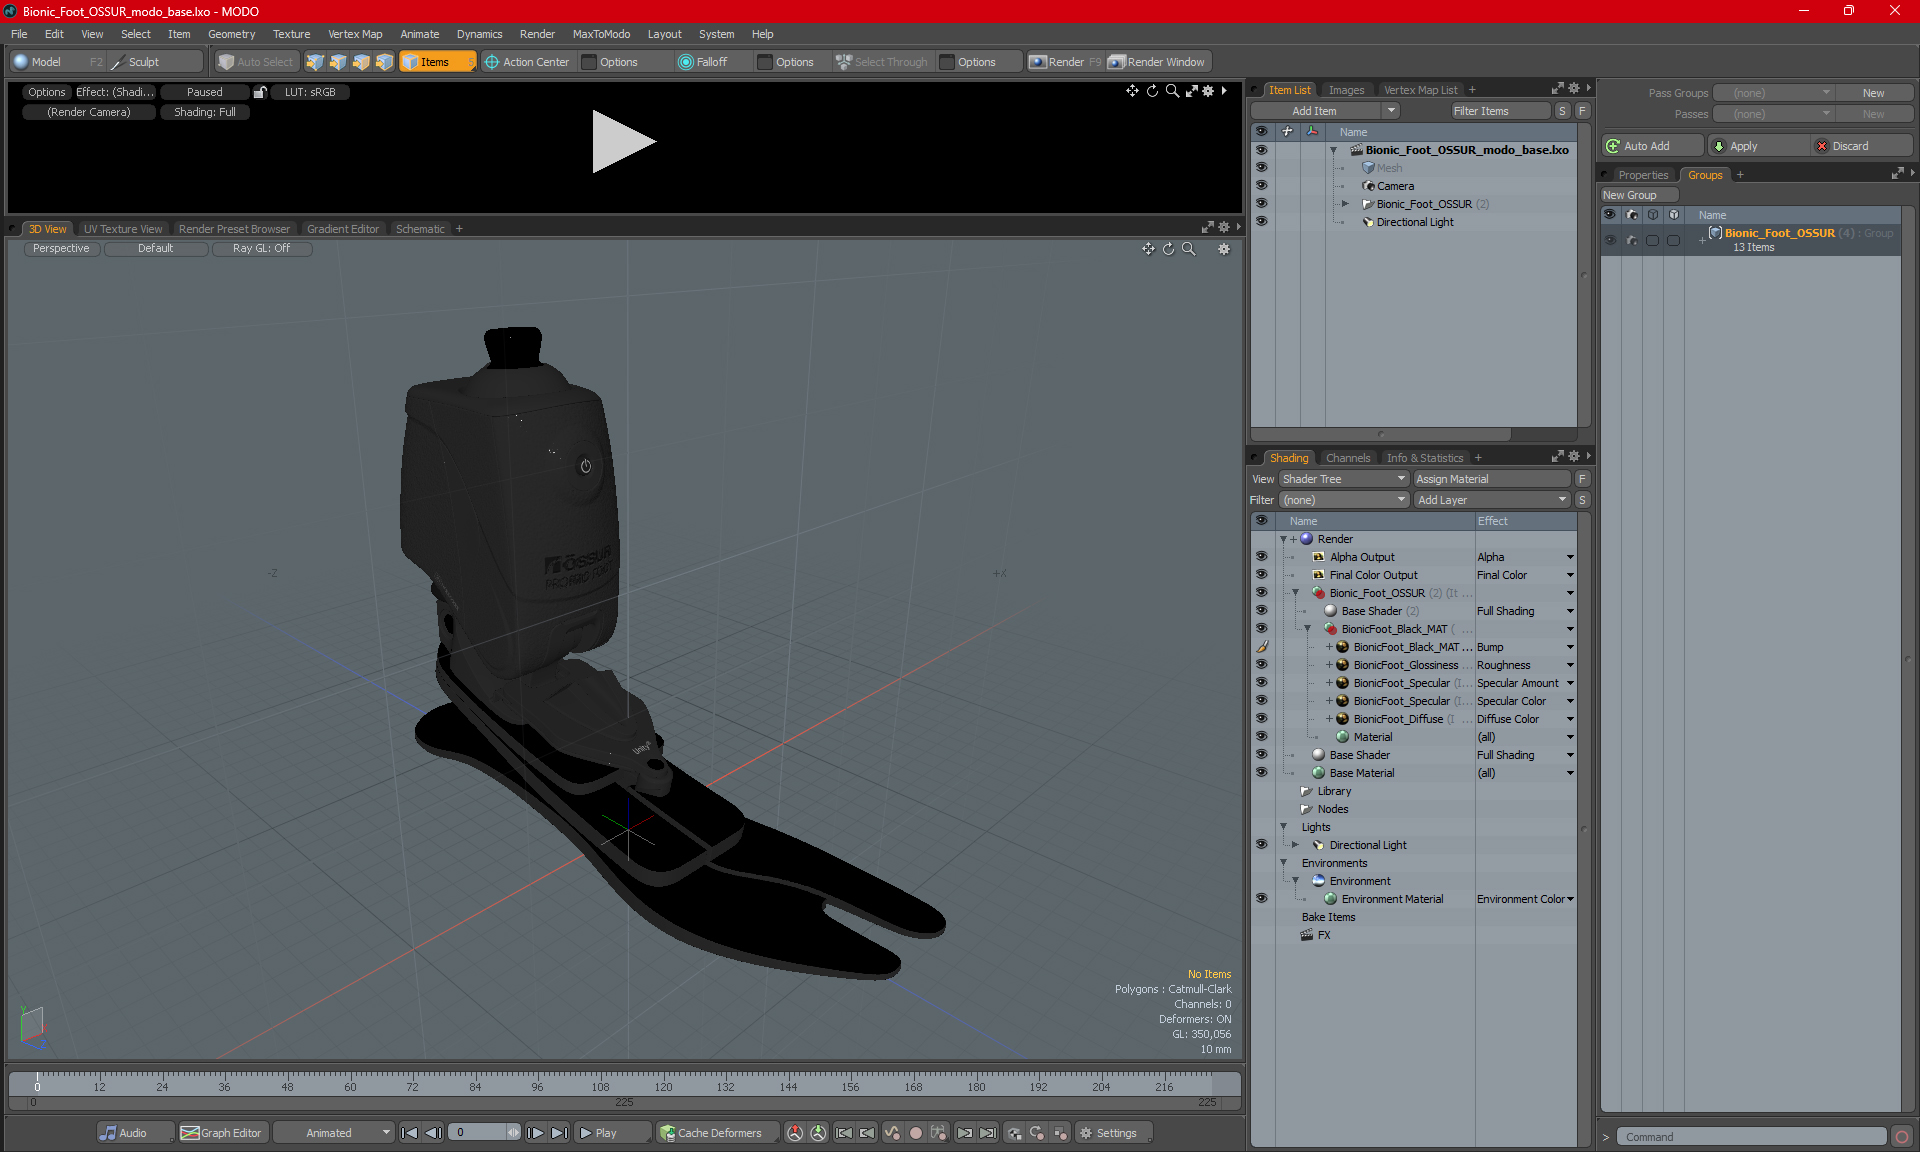Image resolution: width=1920 pixels, height=1152 pixels.
Task: Open the Add Layer dropdown
Action: 1491,500
